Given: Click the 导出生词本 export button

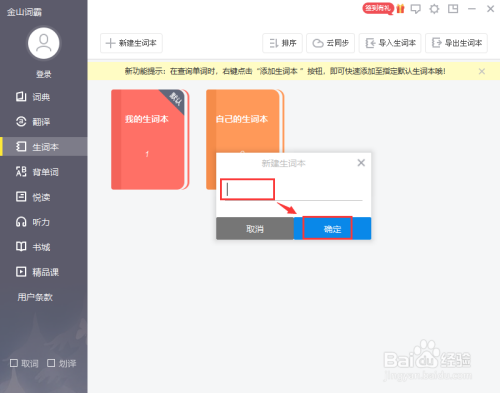Looking at the screenshot, I should click(456, 43).
